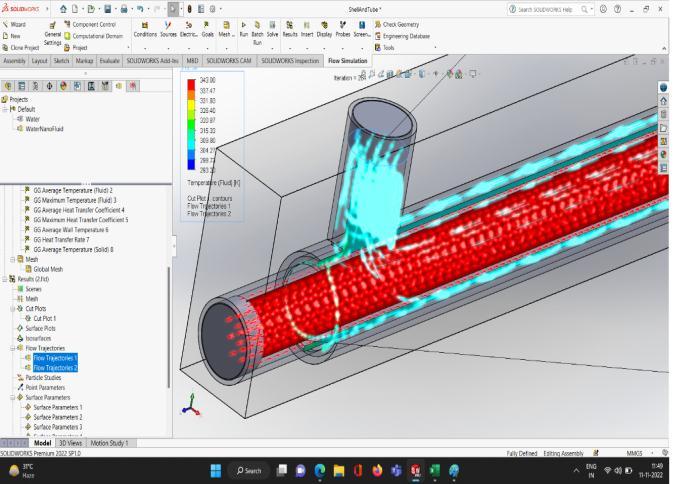Viewport: 697px width, 484px height.
Task: Open the Electrical conditions tool
Action: coord(189,29)
